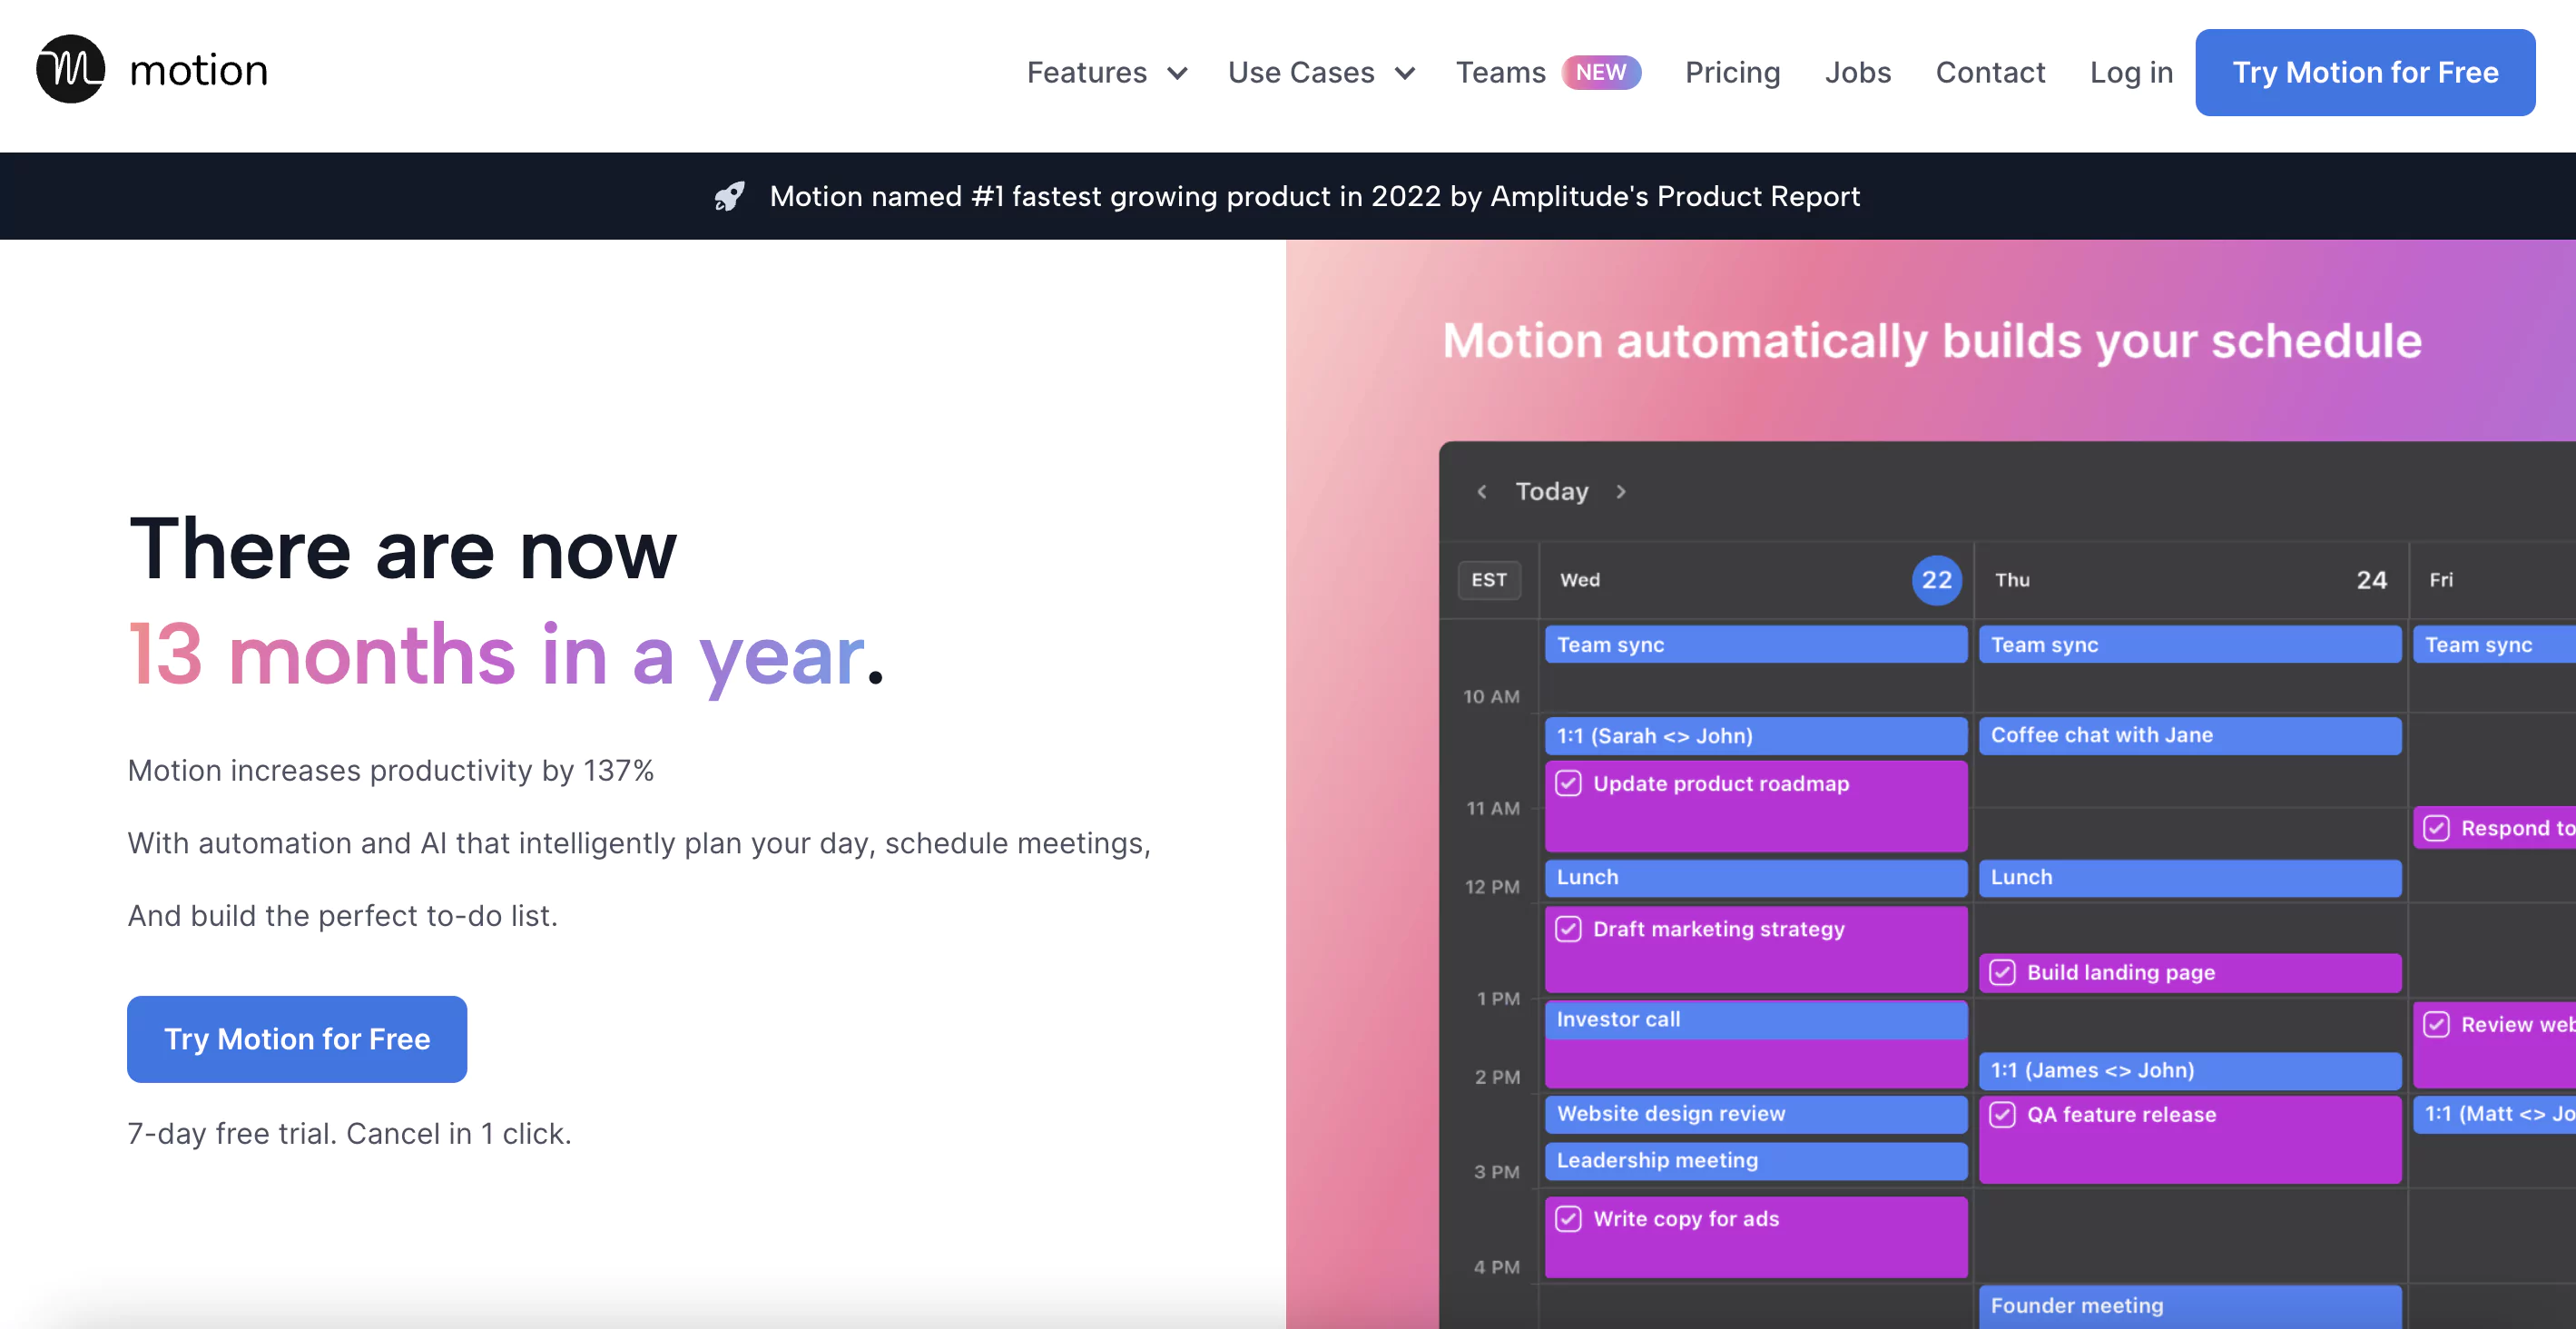Select date 22 circle on Wednesday

click(x=1937, y=580)
